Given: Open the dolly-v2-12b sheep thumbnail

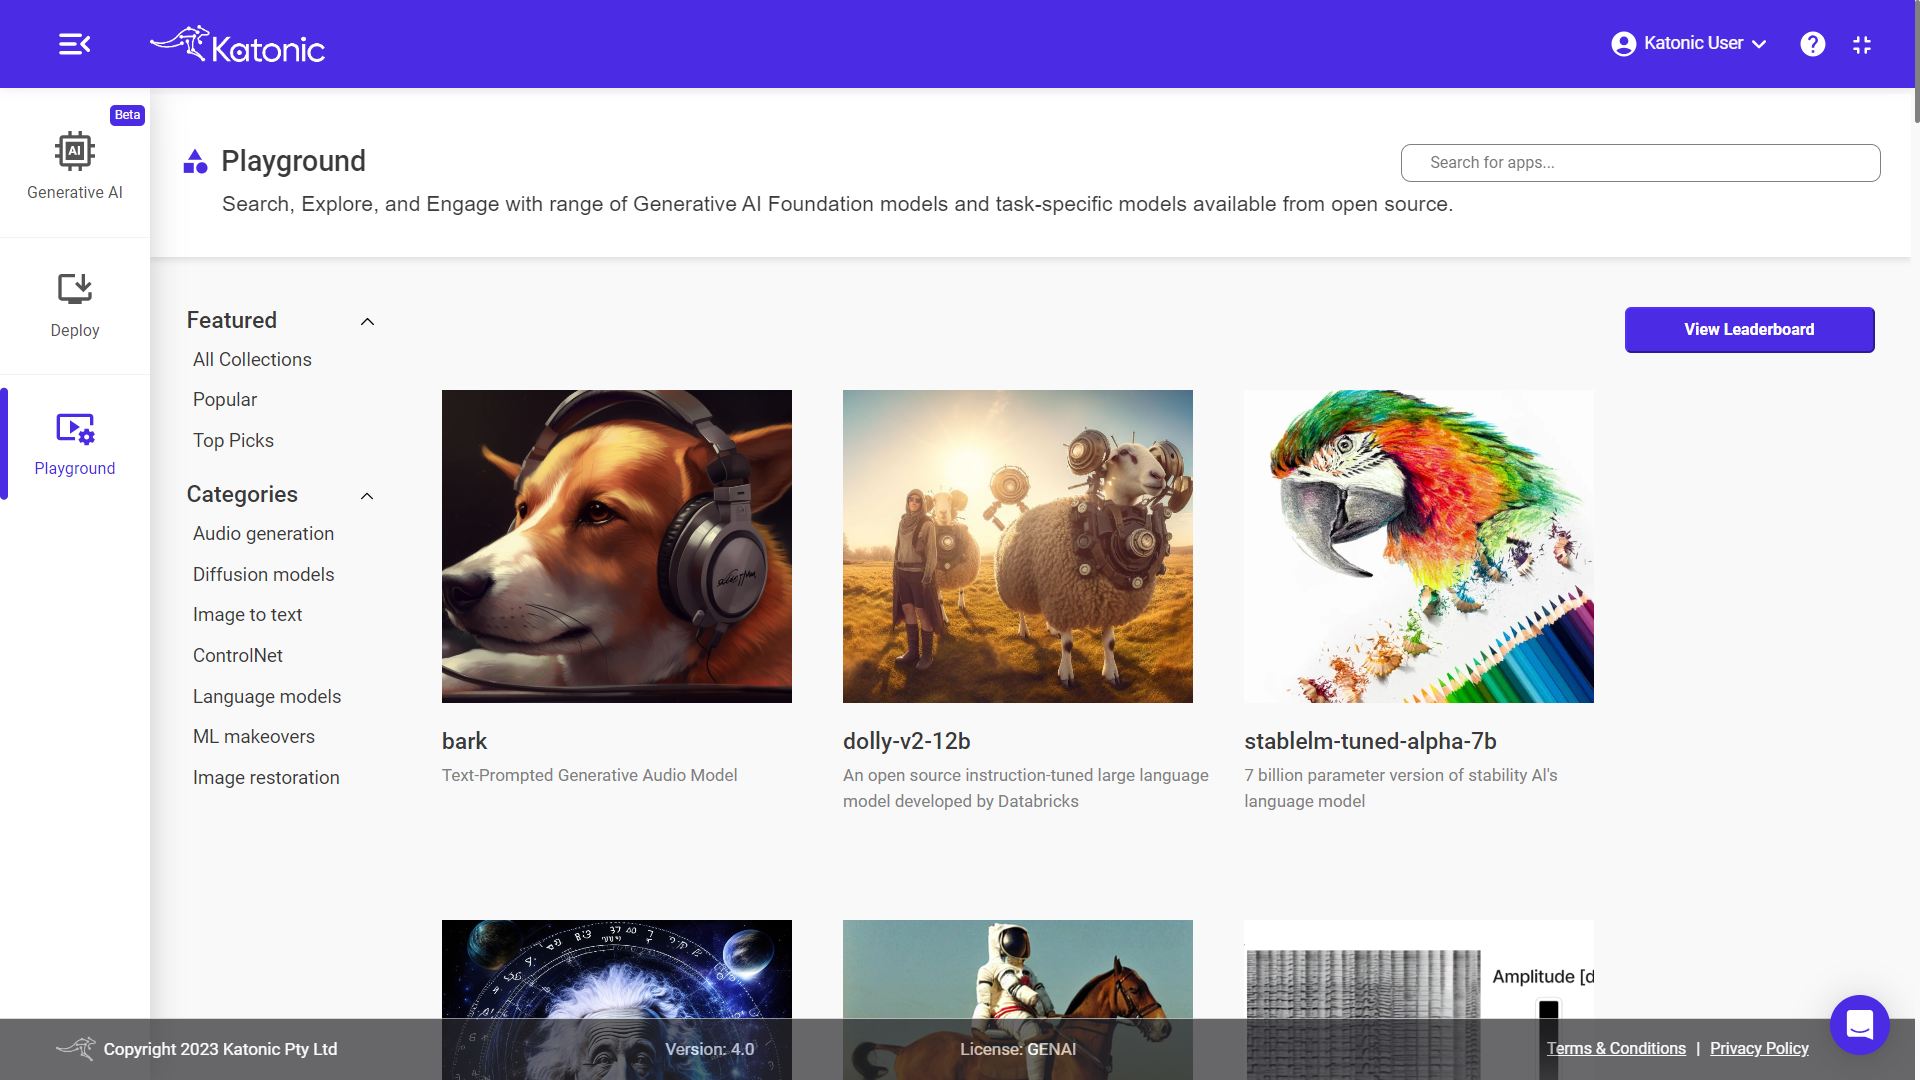Looking at the screenshot, I should coord(1018,546).
